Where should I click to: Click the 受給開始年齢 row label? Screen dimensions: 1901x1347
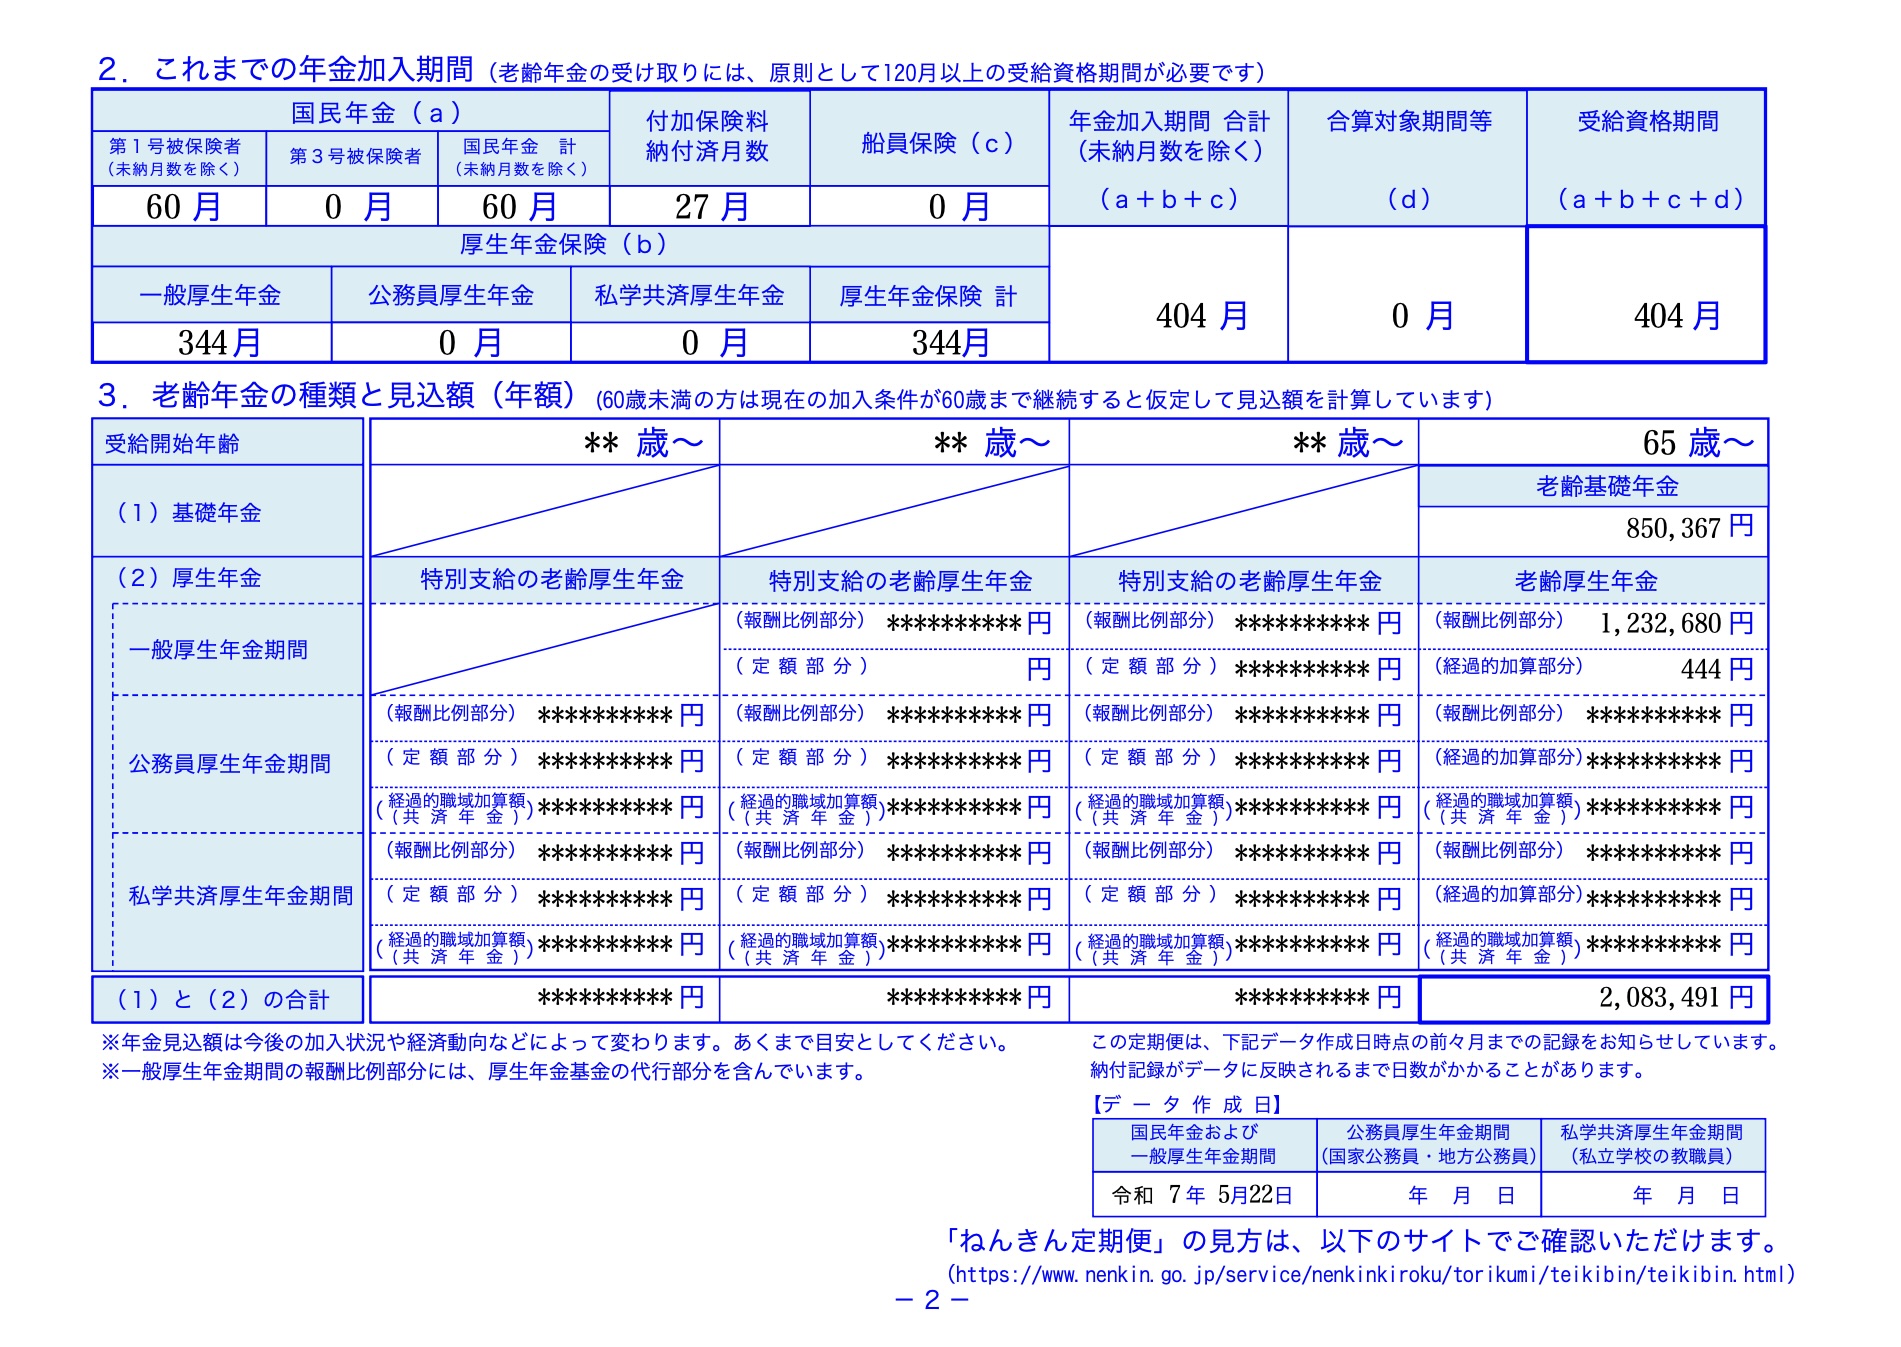tap(172, 444)
